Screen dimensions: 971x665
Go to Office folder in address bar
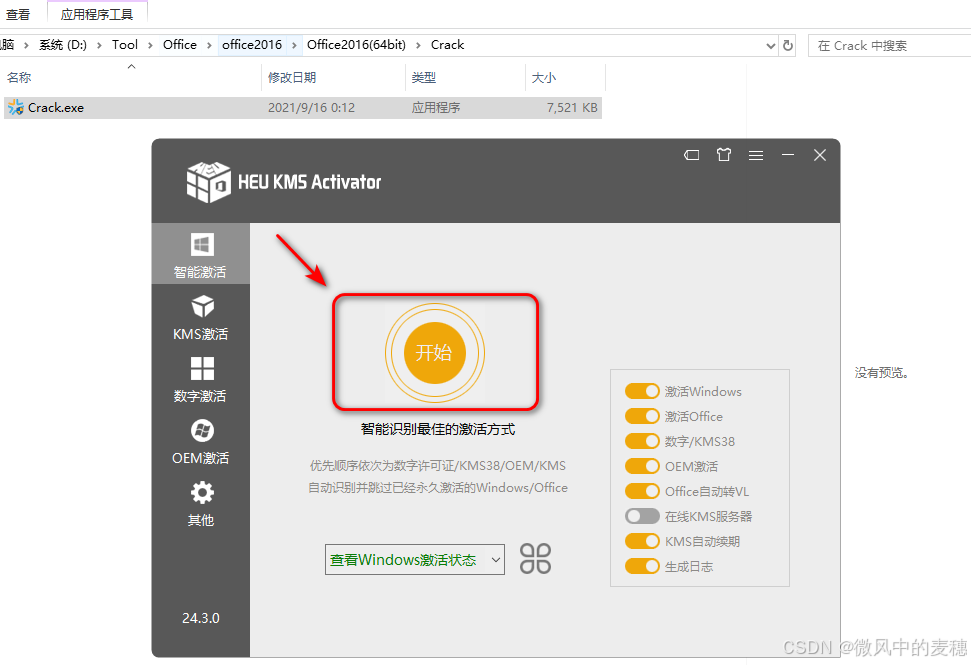pos(180,45)
